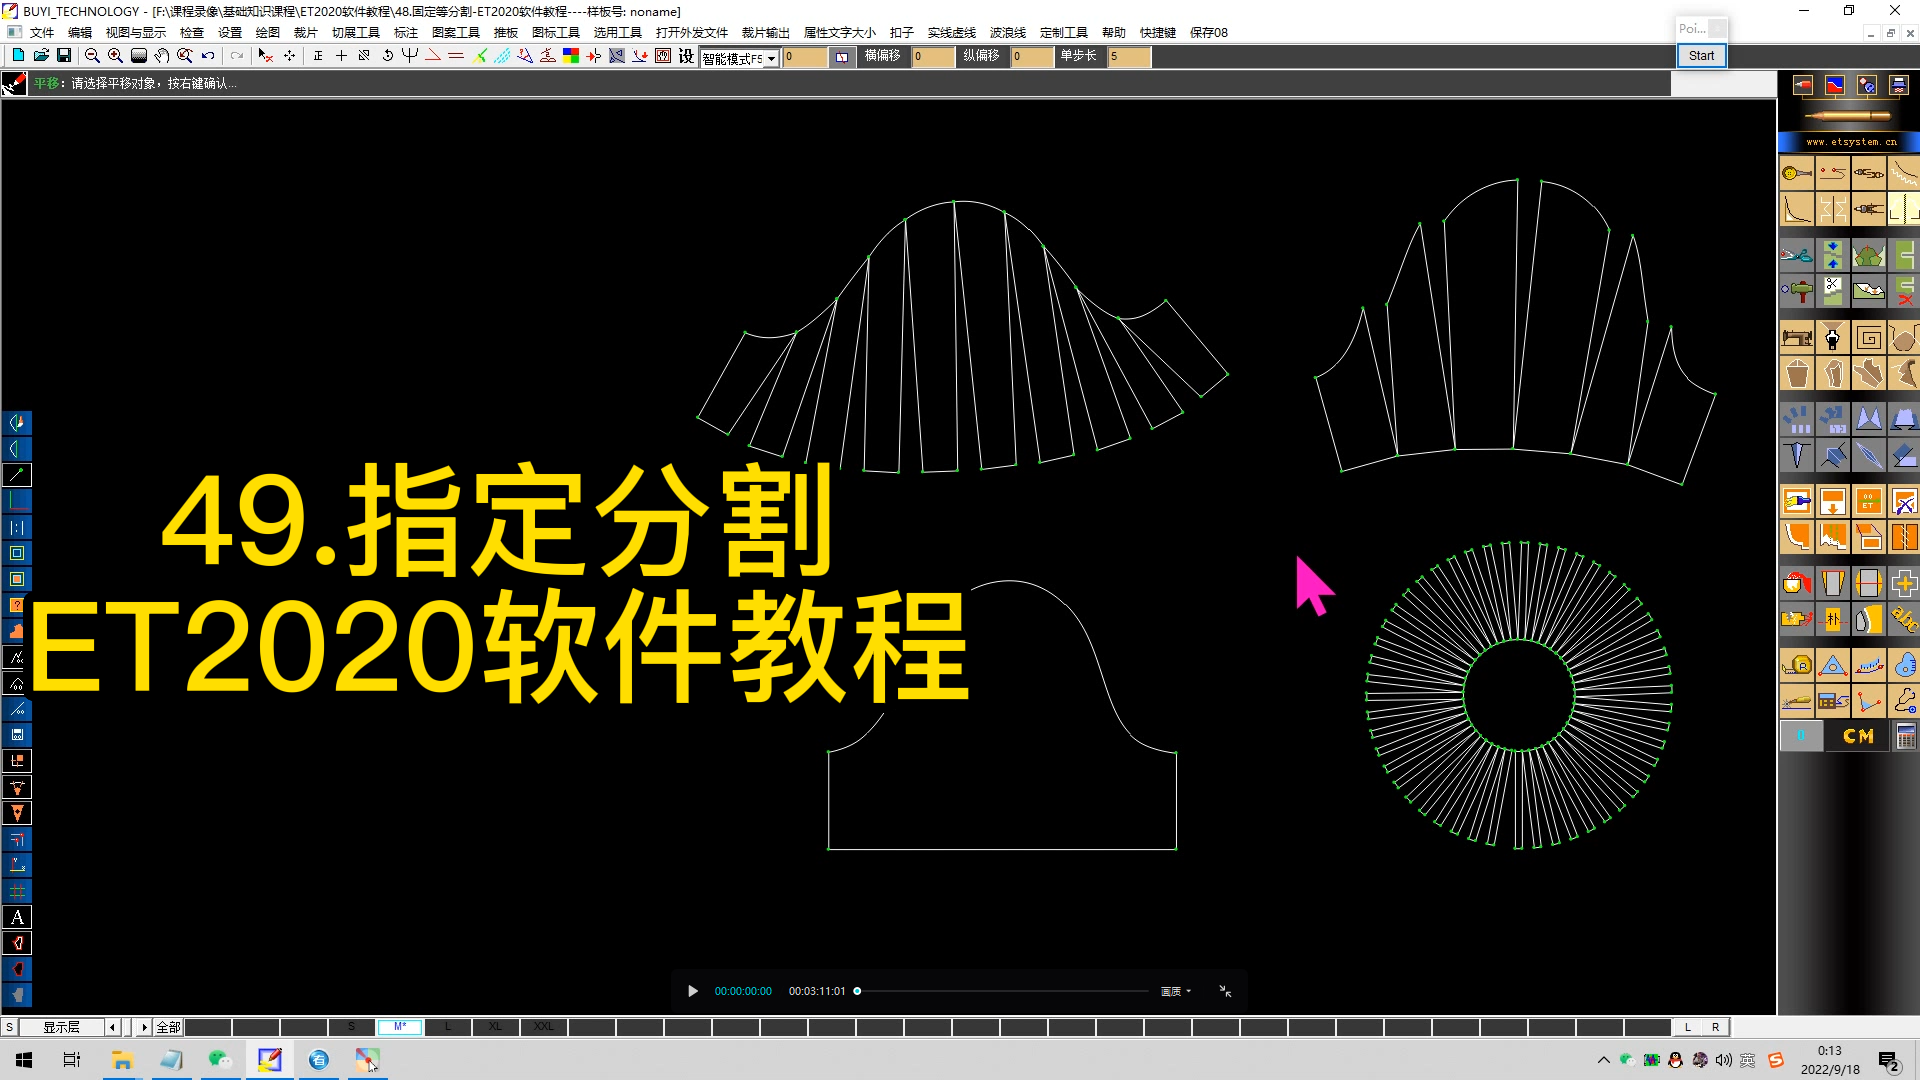Image resolution: width=1920 pixels, height=1080 pixels.
Task: Toggle the L button at right of size bar
Action: [1688, 1027]
